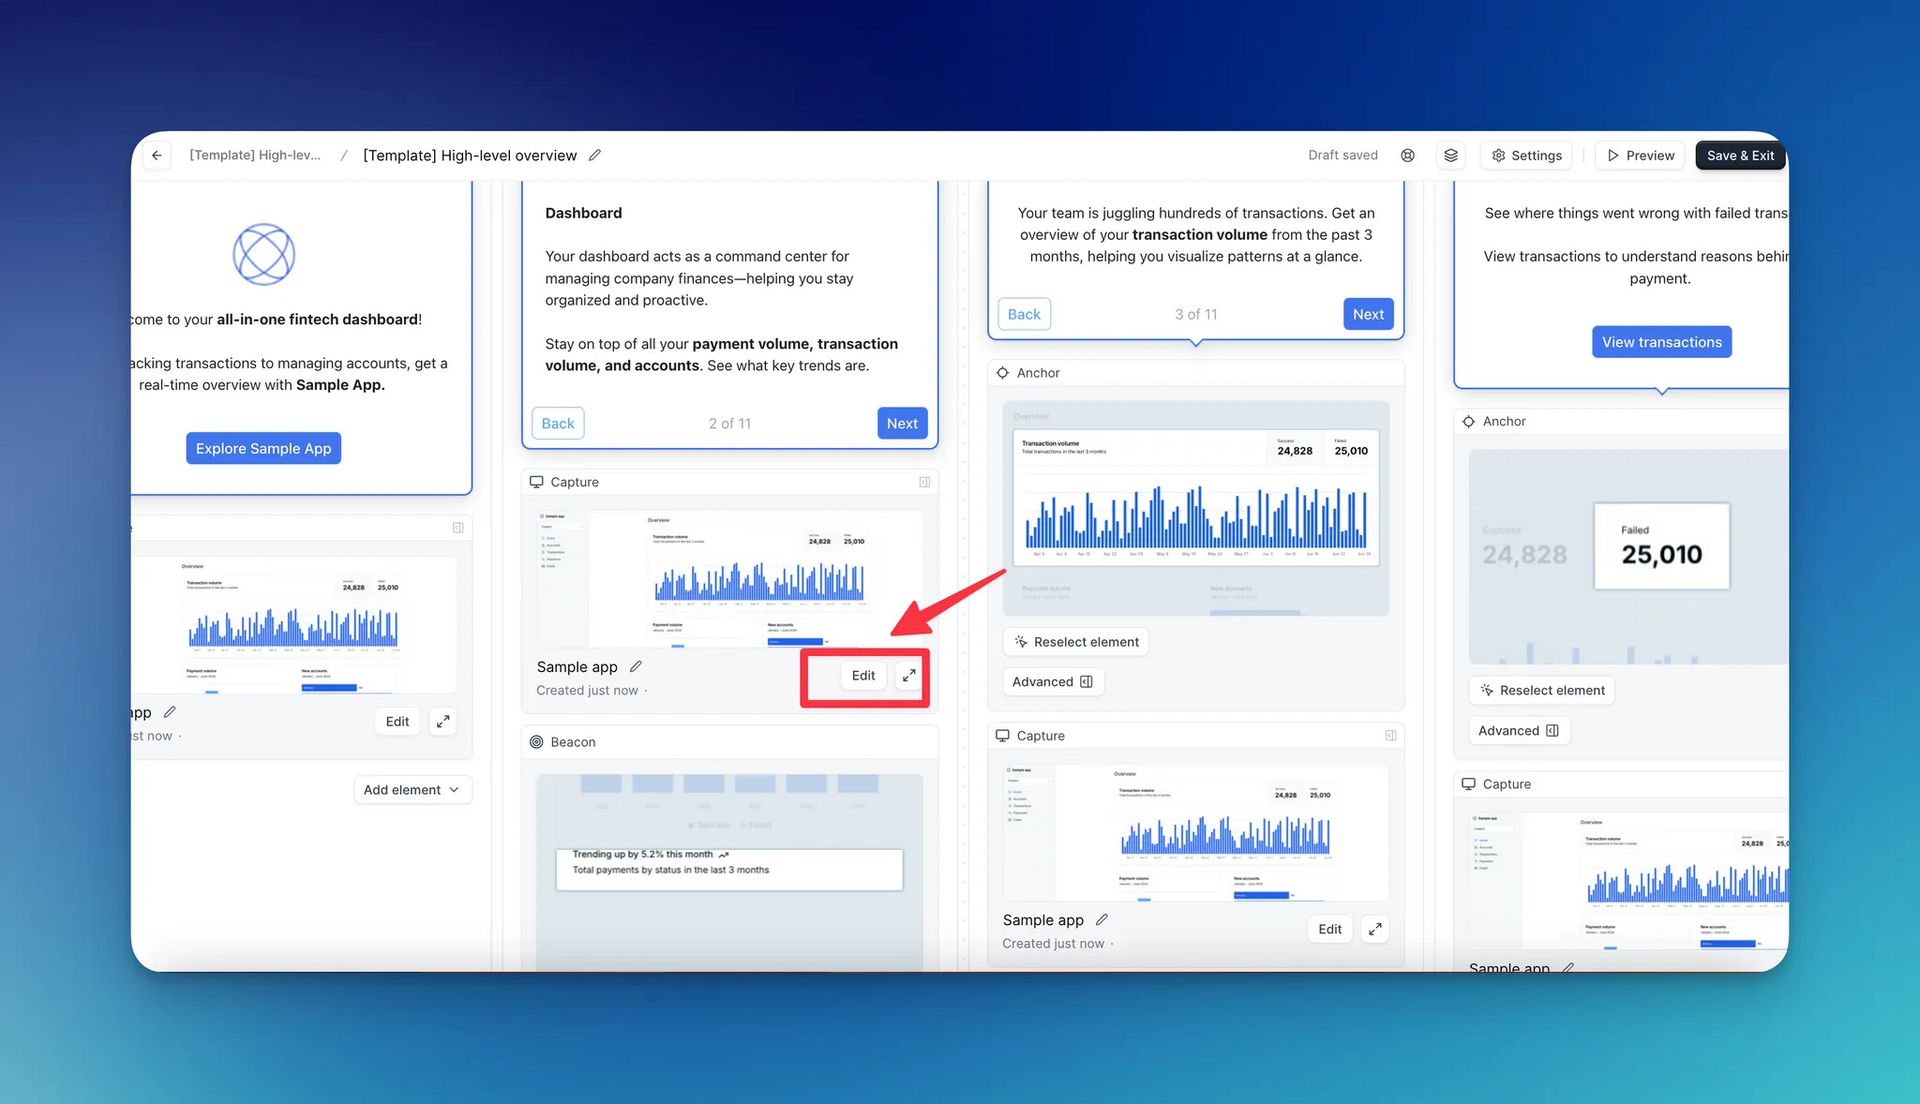Toggle panel icon on step 3 Capture header
The image size is (1920, 1104).
pos(1390,736)
